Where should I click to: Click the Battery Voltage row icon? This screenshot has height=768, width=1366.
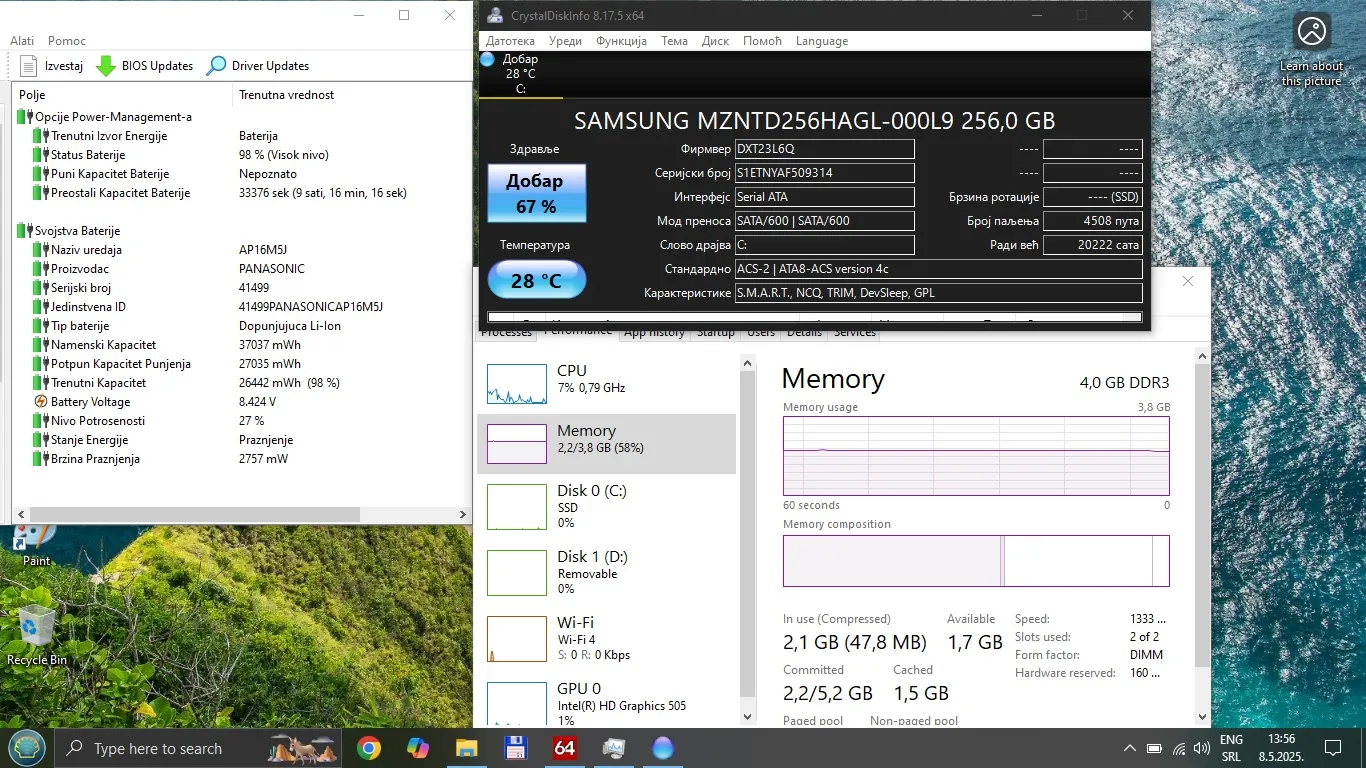pyautogui.click(x=40, y=402)
